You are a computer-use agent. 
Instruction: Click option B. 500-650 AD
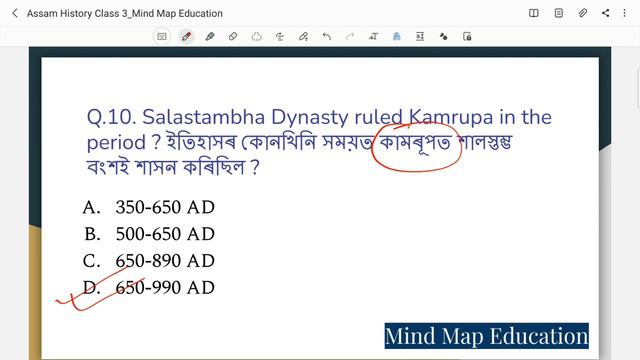tap(149, 234)
